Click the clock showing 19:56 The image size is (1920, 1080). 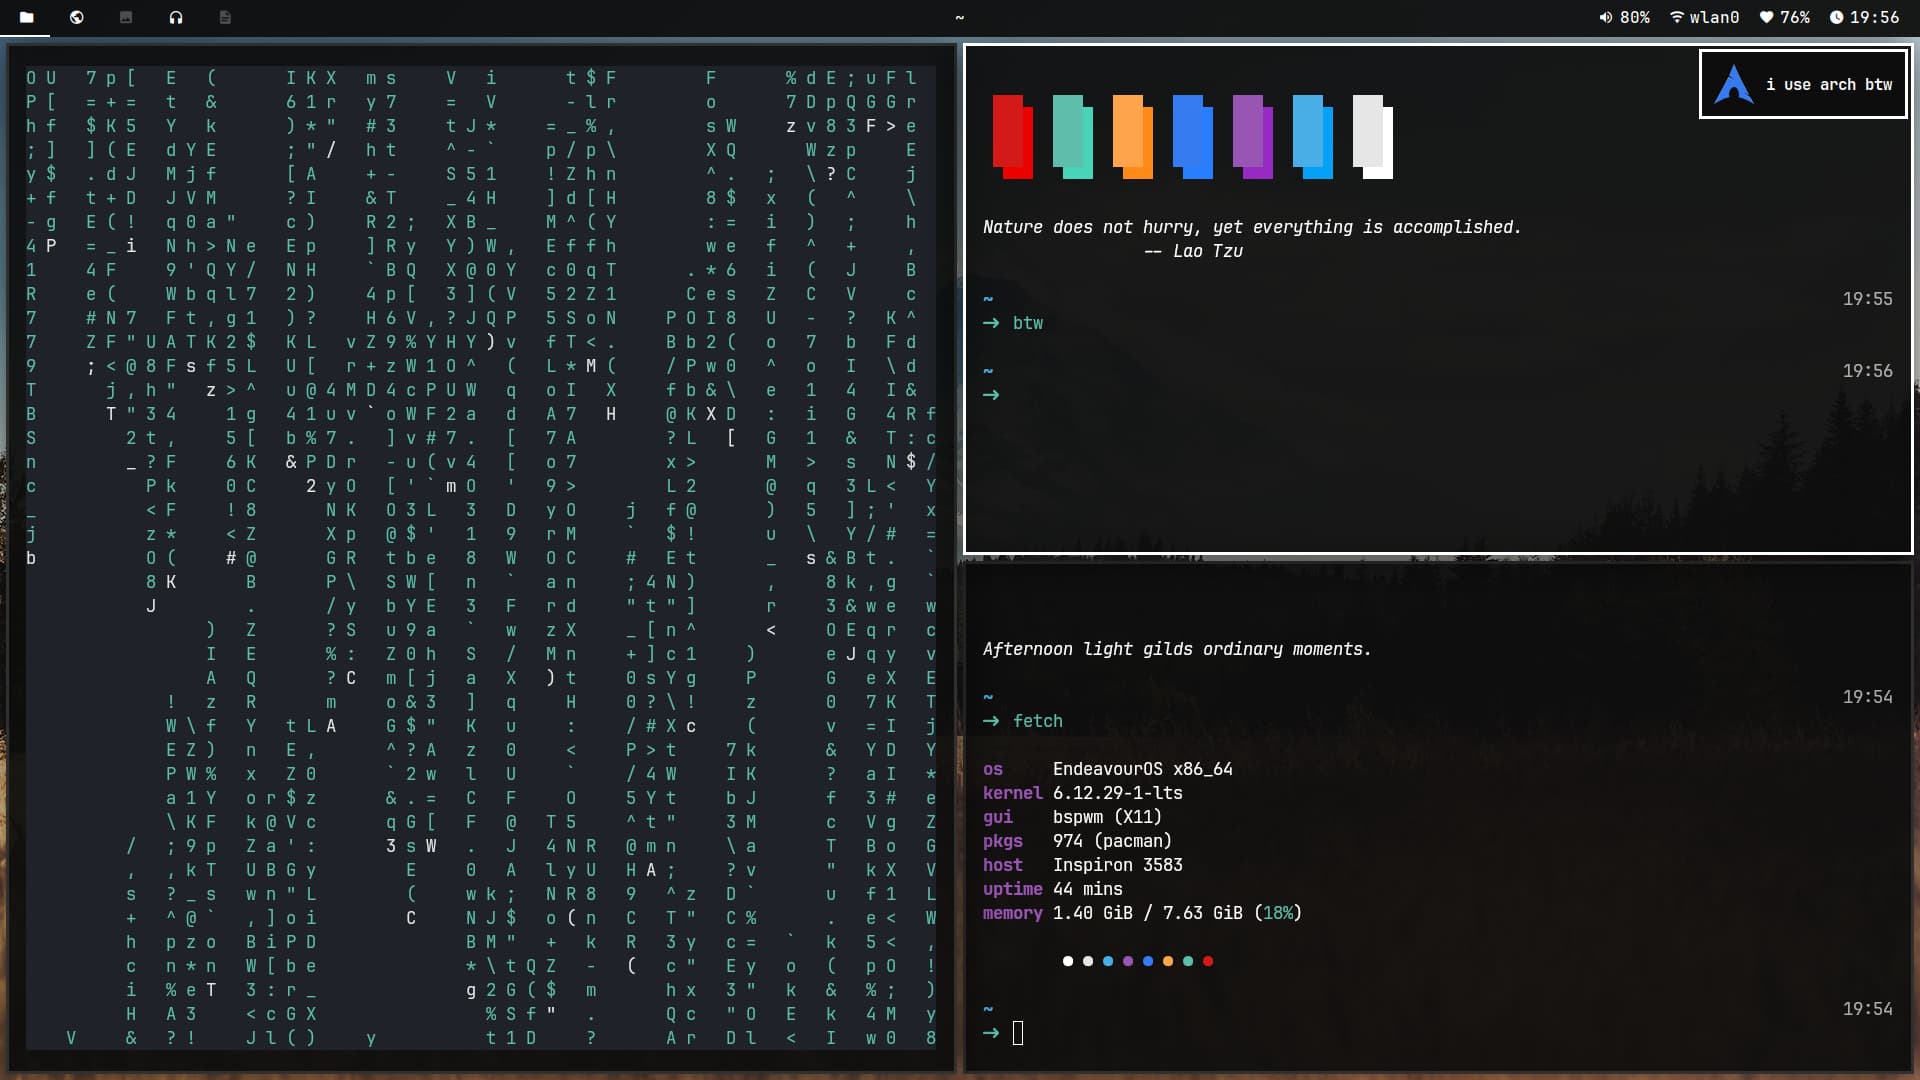coord(1863,17)
